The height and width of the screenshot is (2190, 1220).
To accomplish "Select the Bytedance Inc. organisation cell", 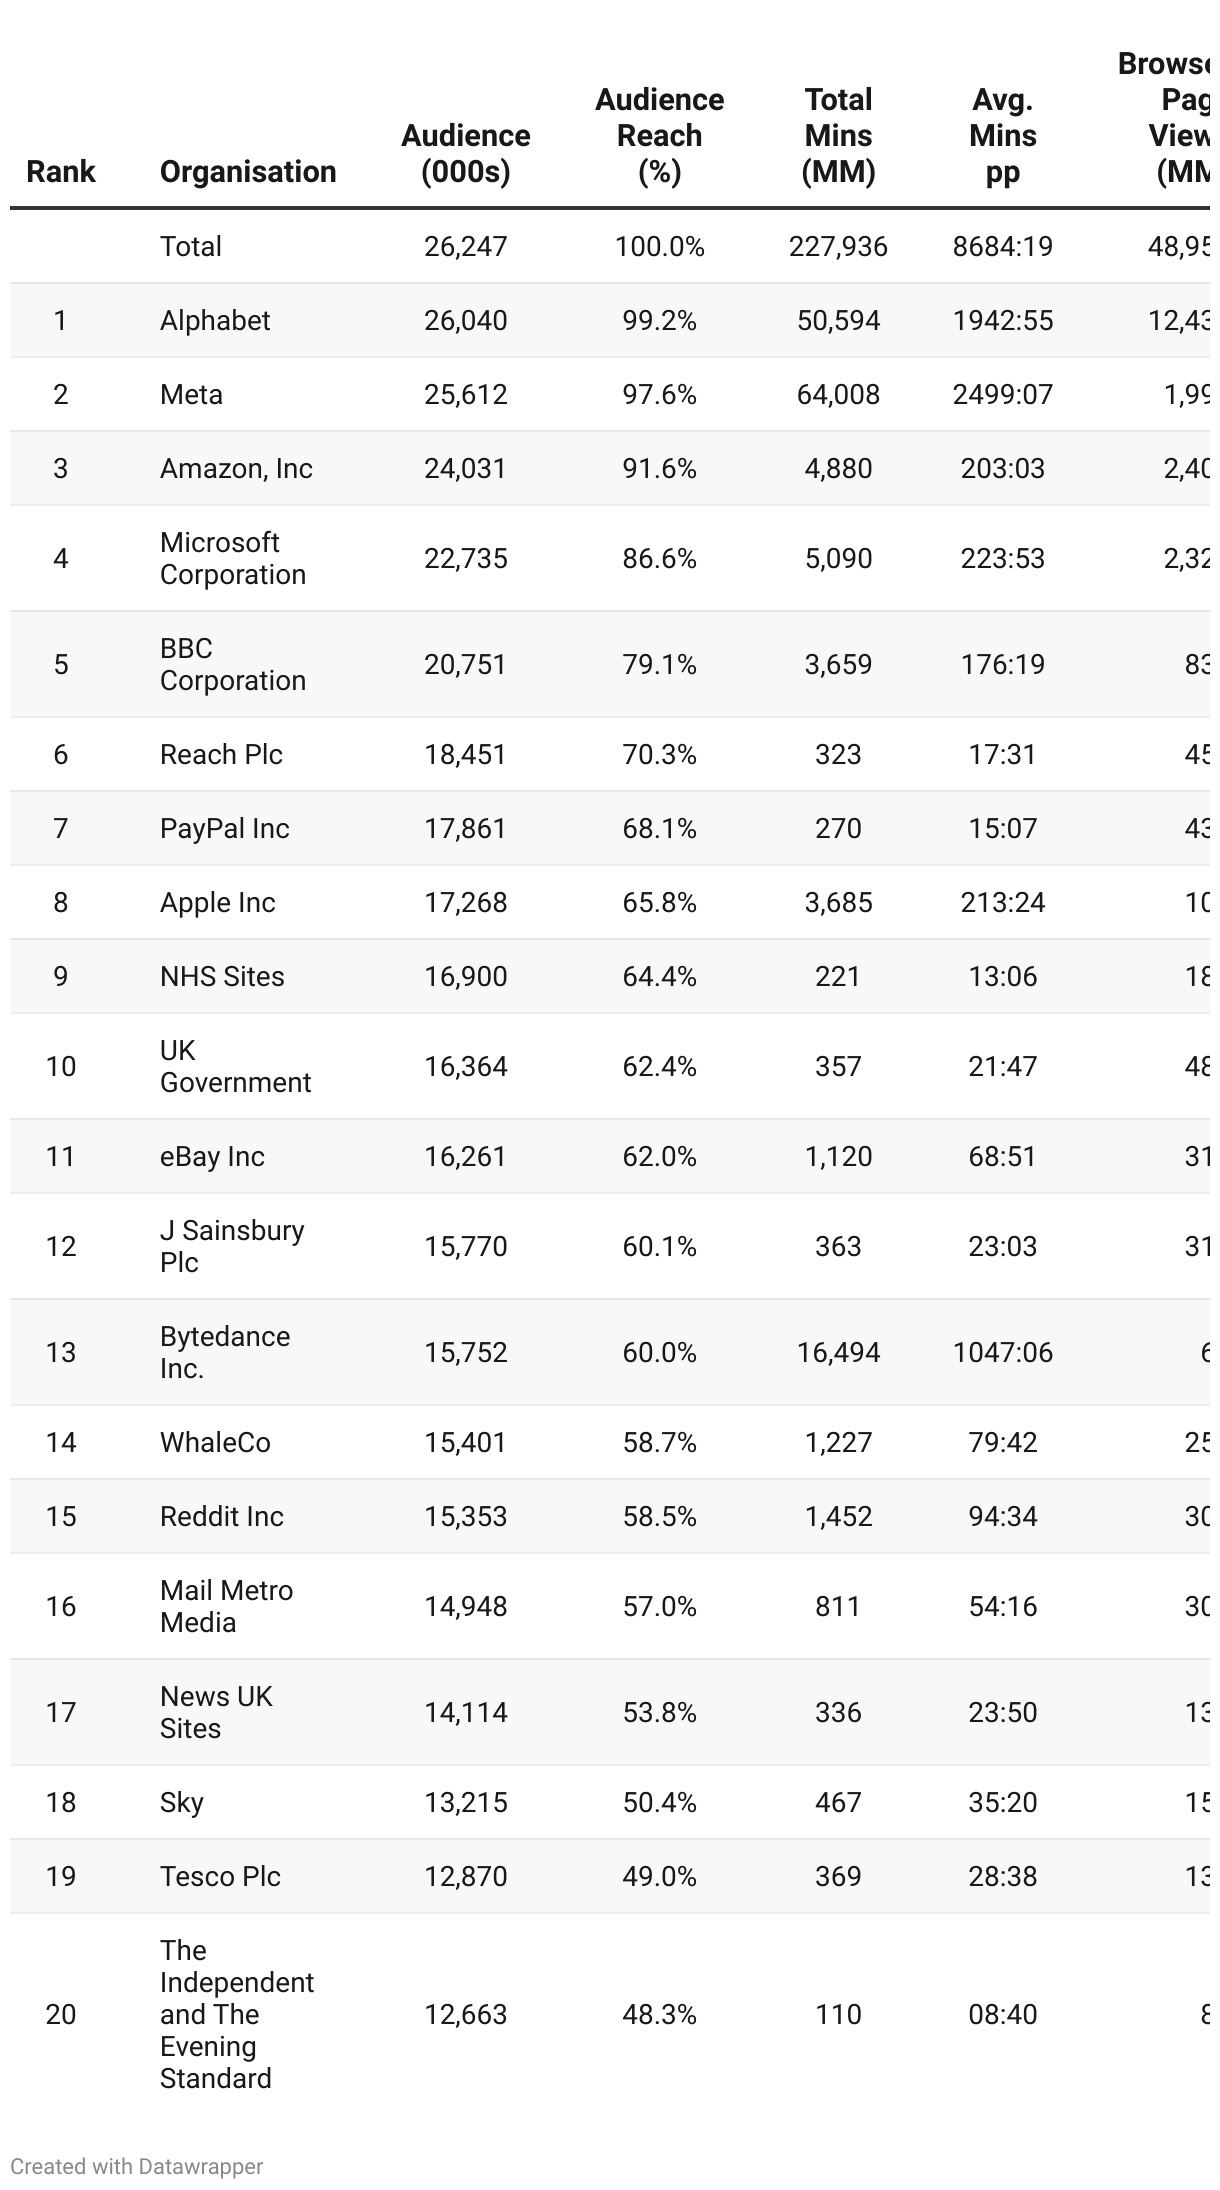I will 225,1352.
